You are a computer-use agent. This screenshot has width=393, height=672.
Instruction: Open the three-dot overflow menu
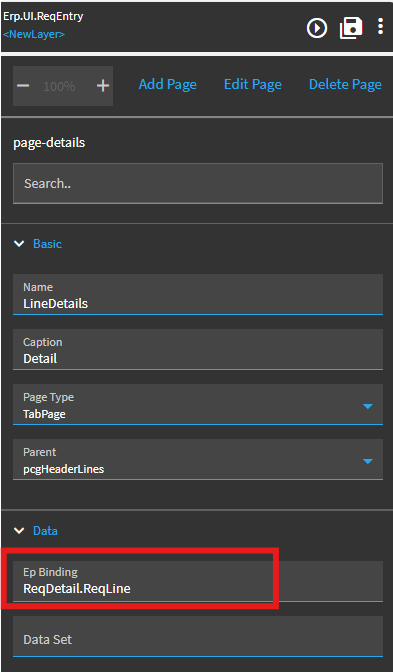[x=380, y=26]
